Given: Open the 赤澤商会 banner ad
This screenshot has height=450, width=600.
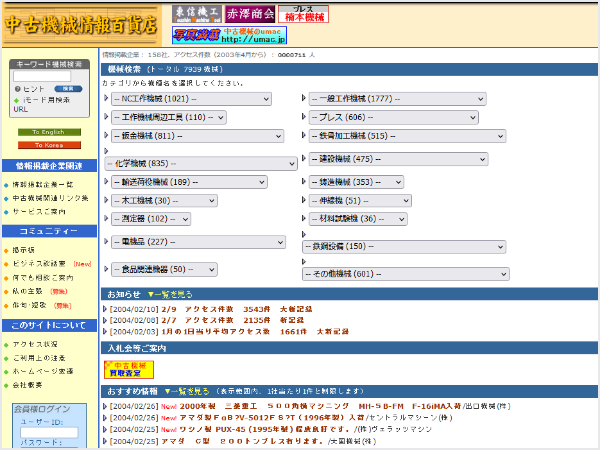Looking at the screenshot, I should 250,14.
